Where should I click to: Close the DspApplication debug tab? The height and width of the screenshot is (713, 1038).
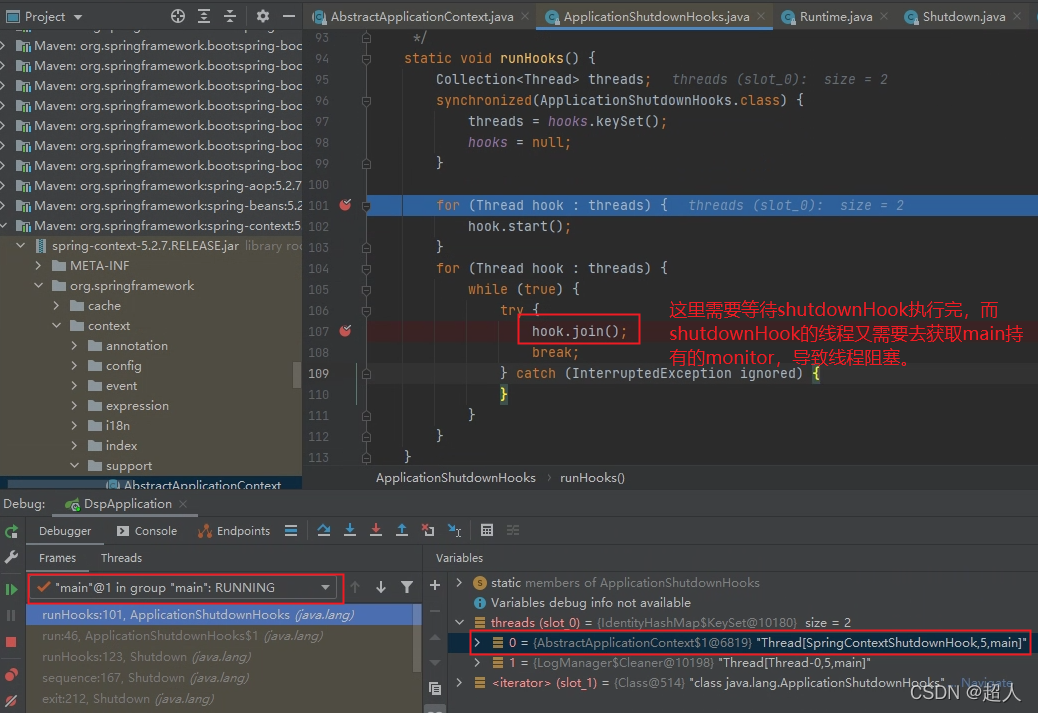[183, 504]
